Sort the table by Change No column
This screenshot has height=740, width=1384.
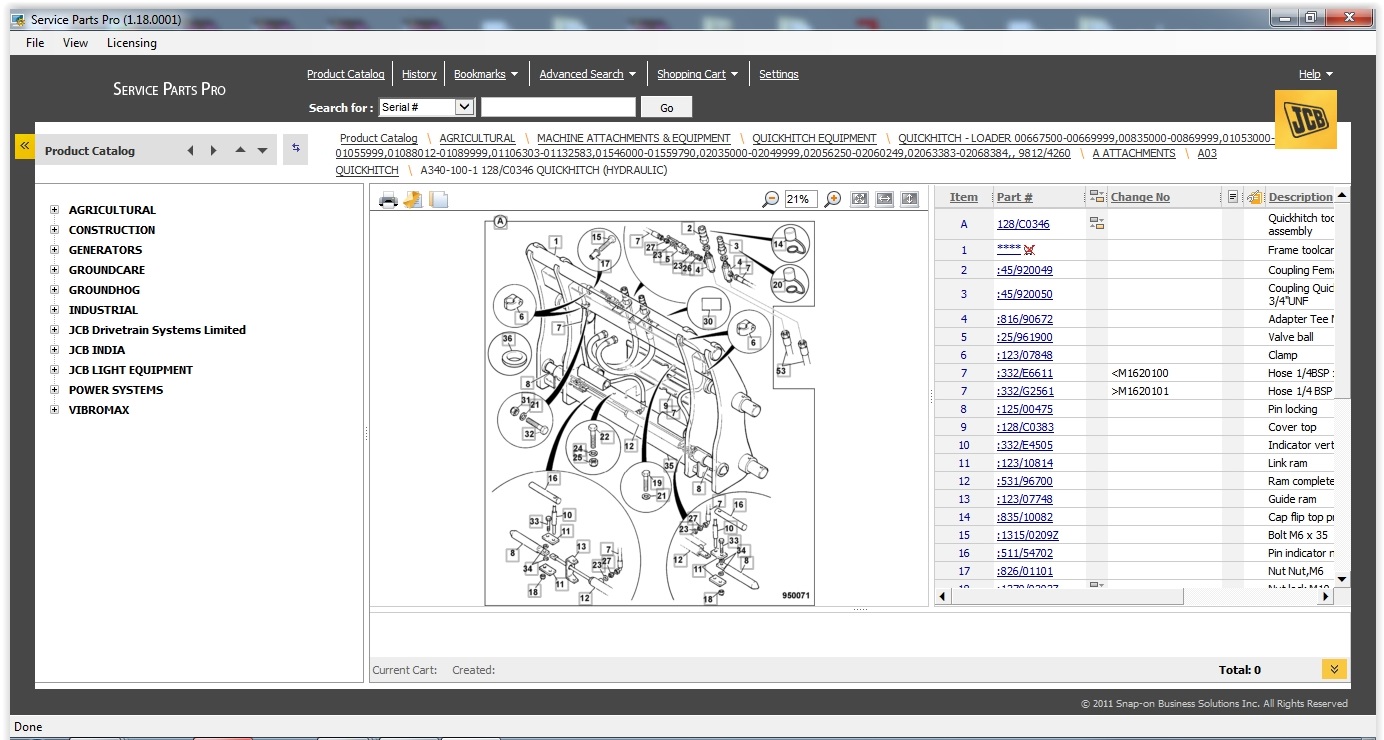coord(1140,197)
